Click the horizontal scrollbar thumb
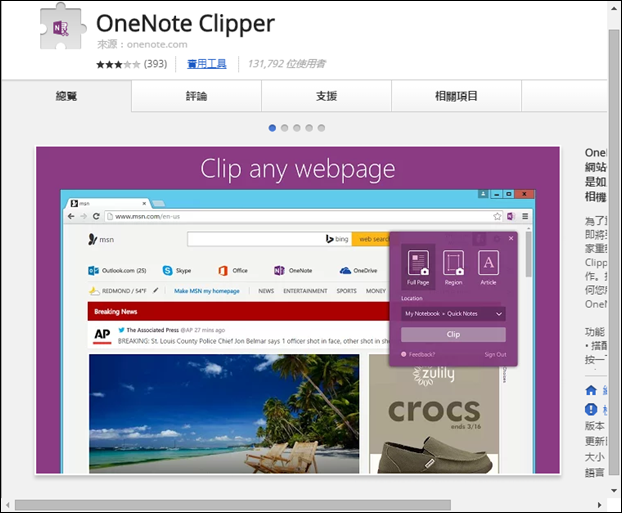 click(233, 505)
